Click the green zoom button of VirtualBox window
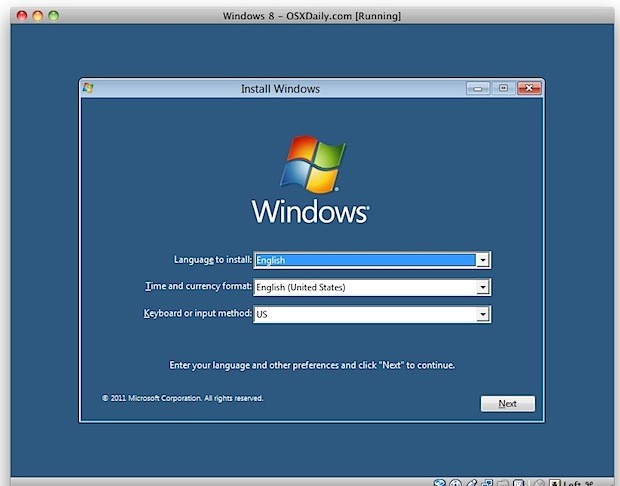The height and width of the screenshot is (486, 620). [54, 16]
